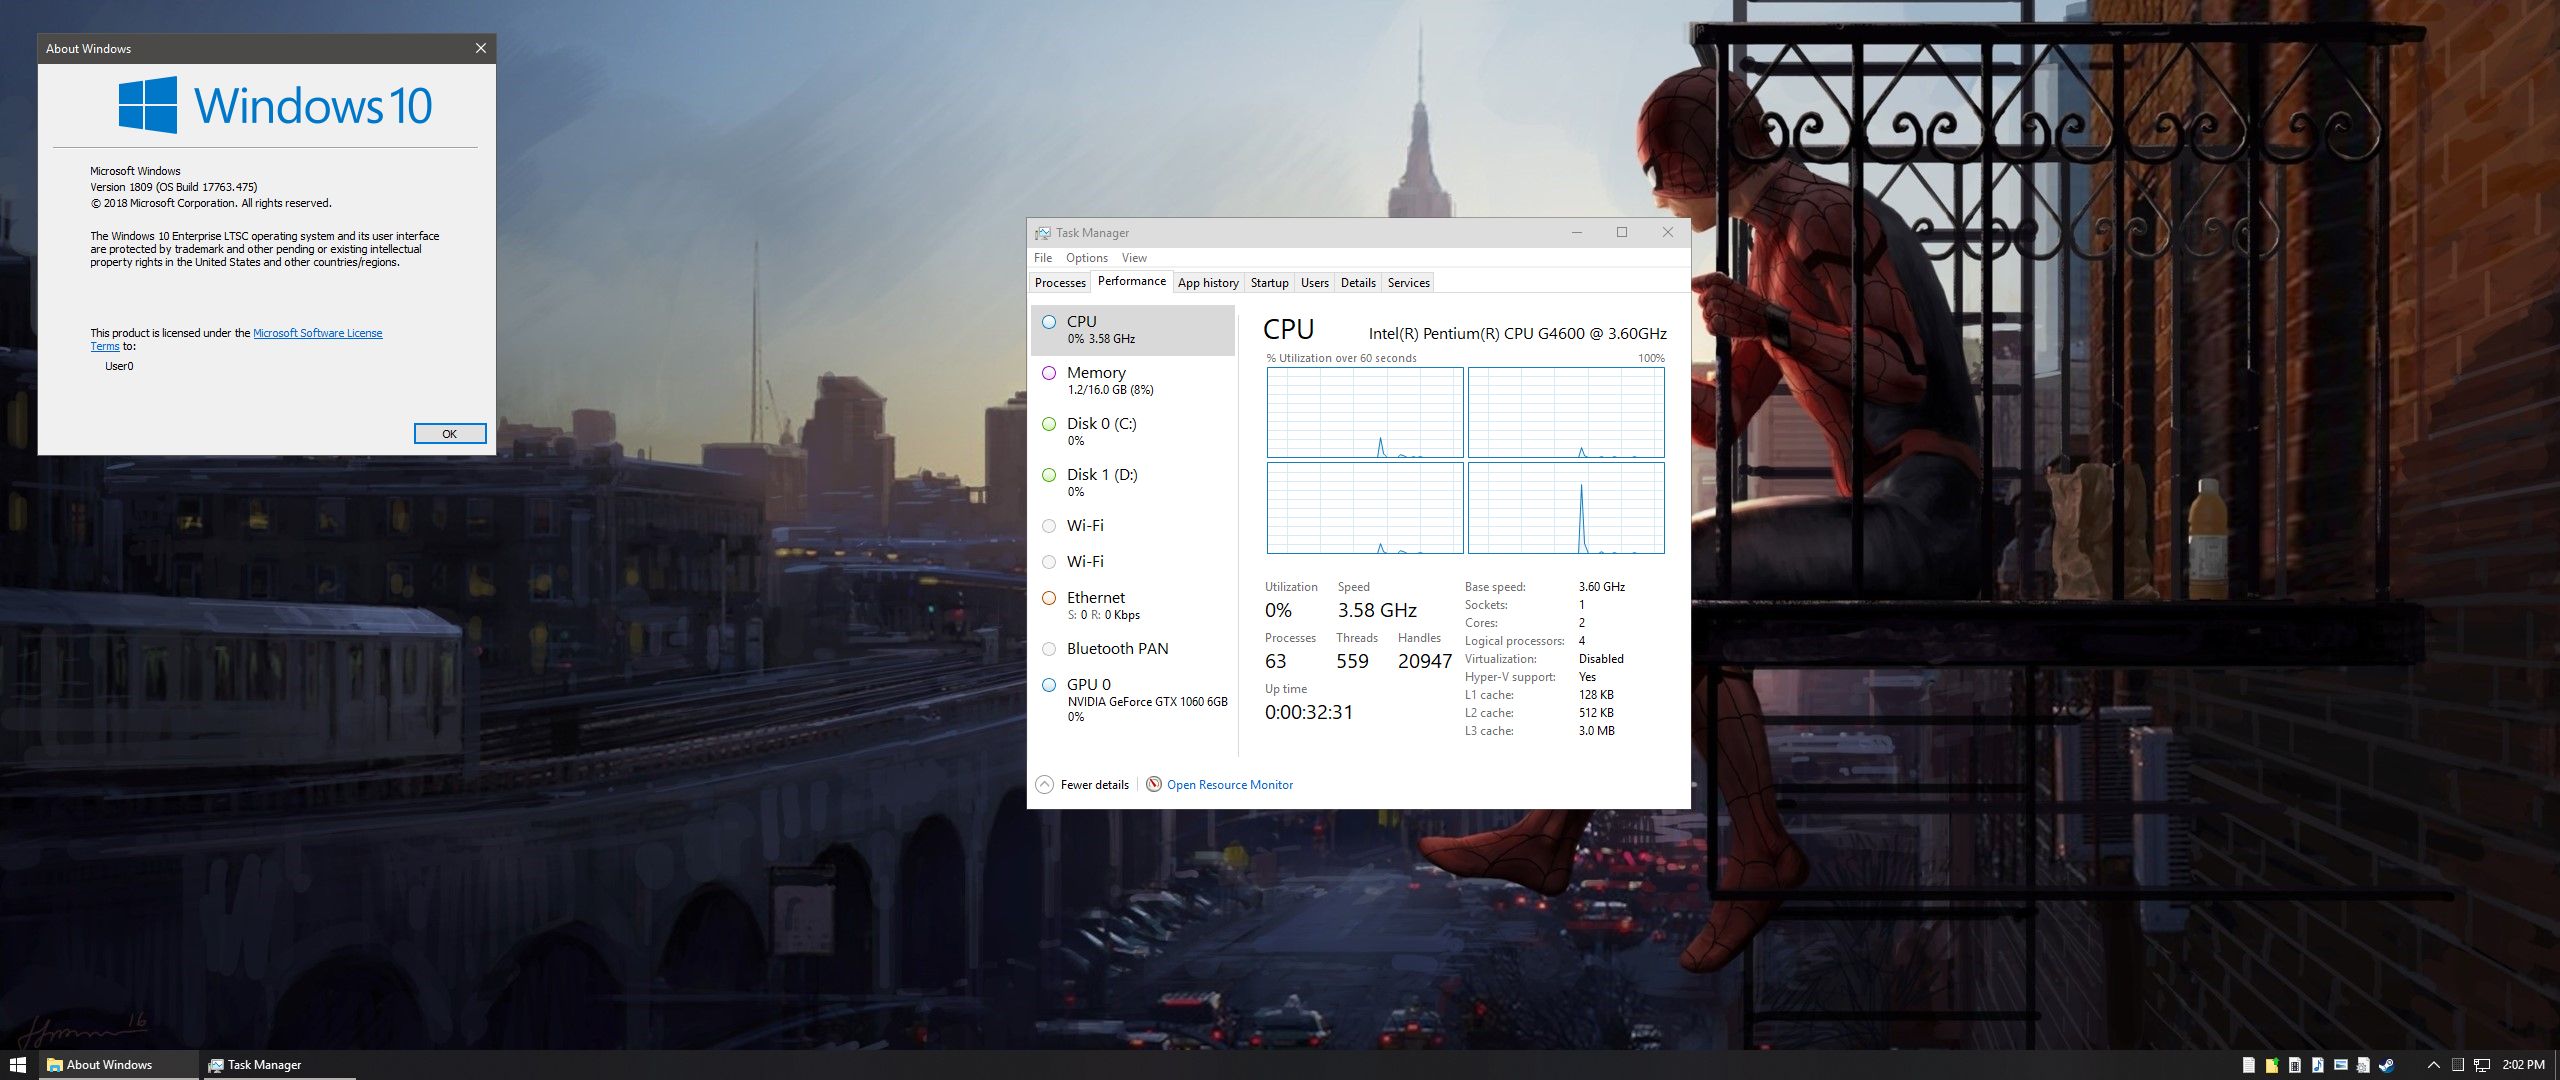Click the Up time value 0:00:32:31
This screenshot has width=2560, height=1080.
tap(1309, 712)
